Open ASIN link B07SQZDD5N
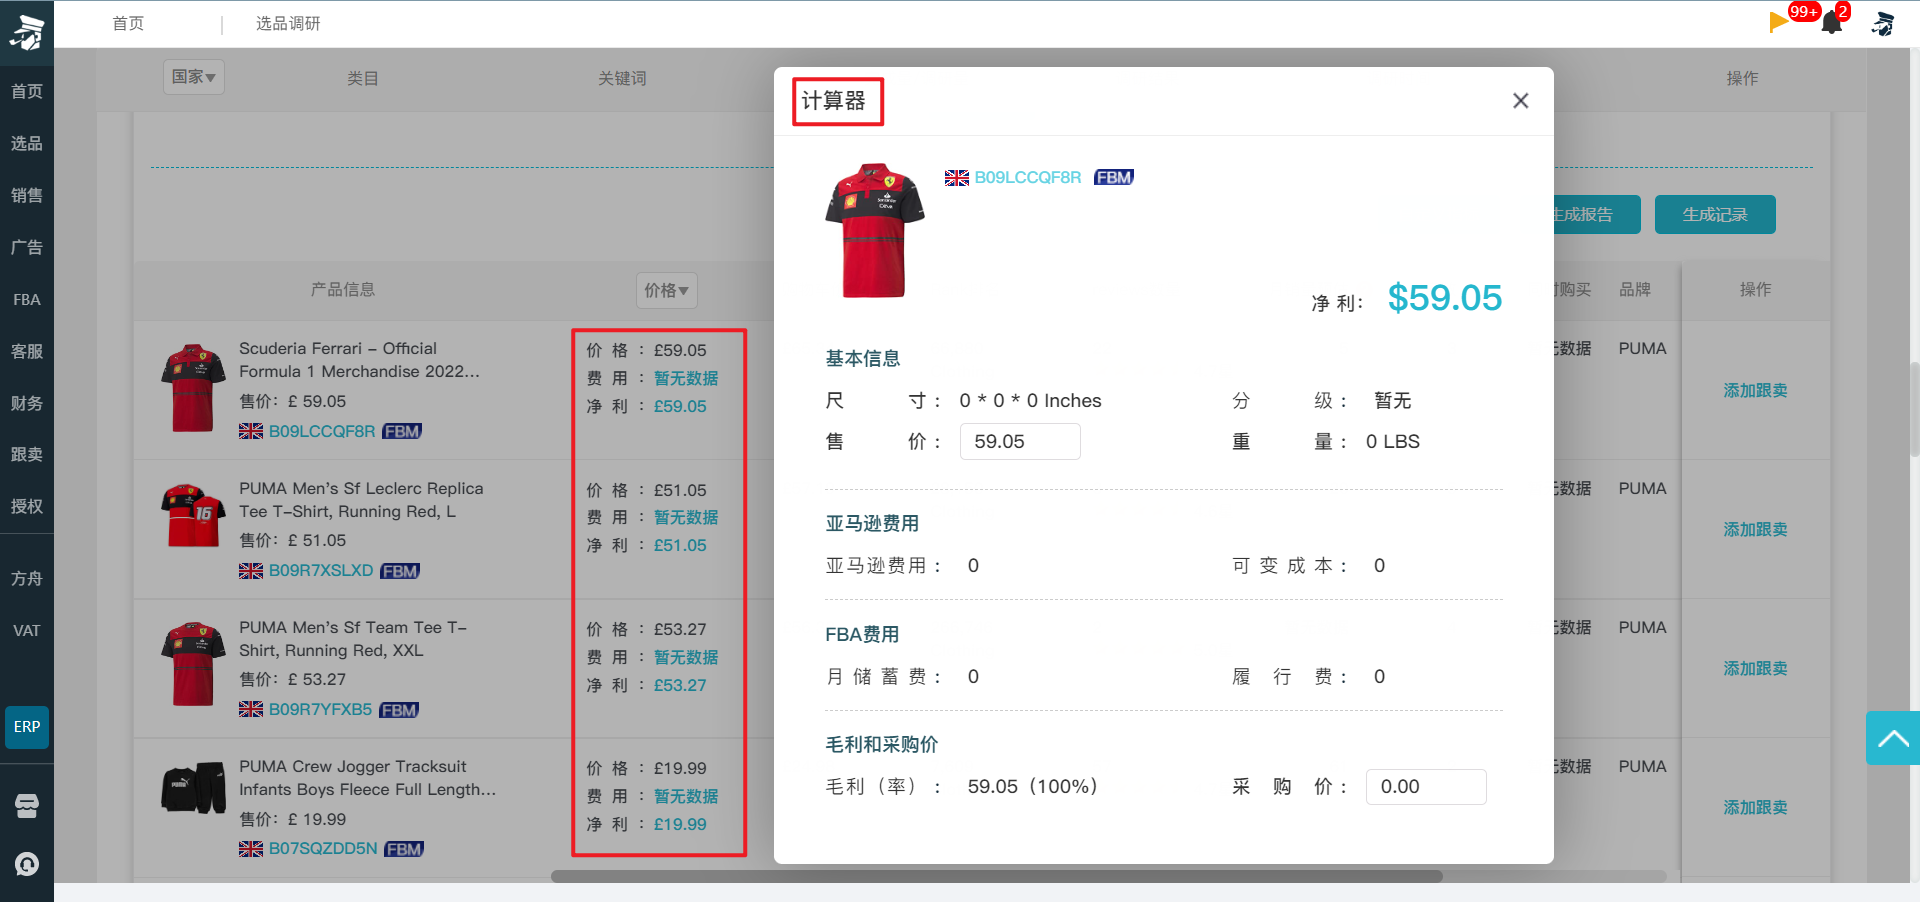Viewport: 1920px width, 902px height. point(323,848)
